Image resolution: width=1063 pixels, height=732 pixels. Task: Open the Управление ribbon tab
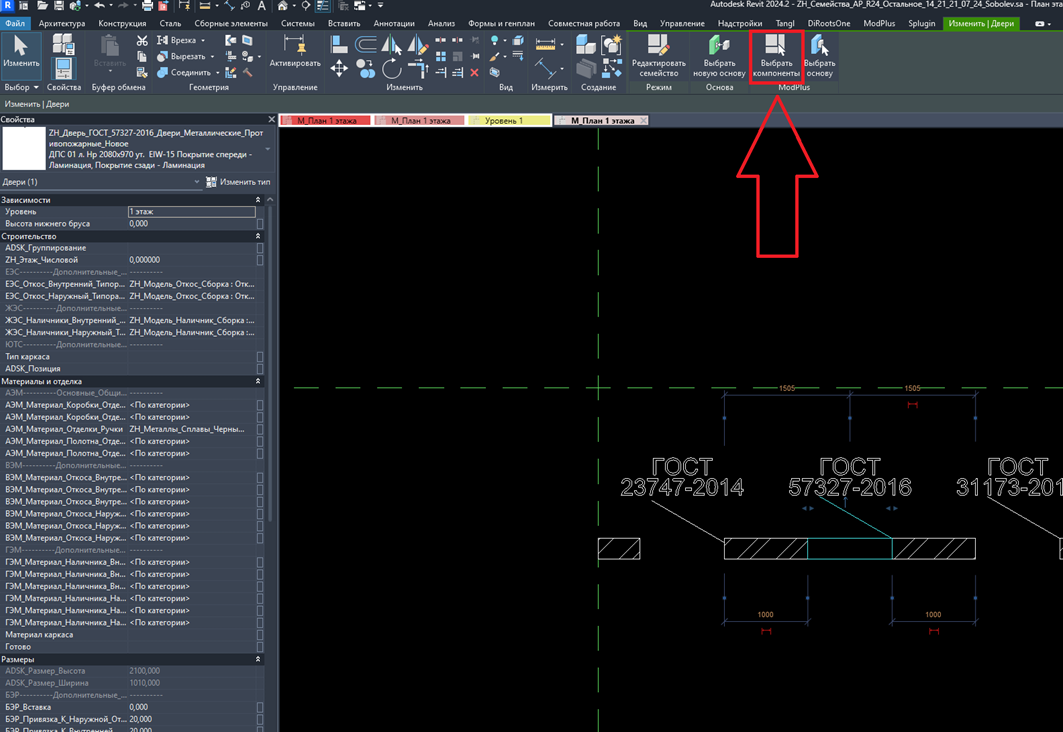(x=682, y=23)
